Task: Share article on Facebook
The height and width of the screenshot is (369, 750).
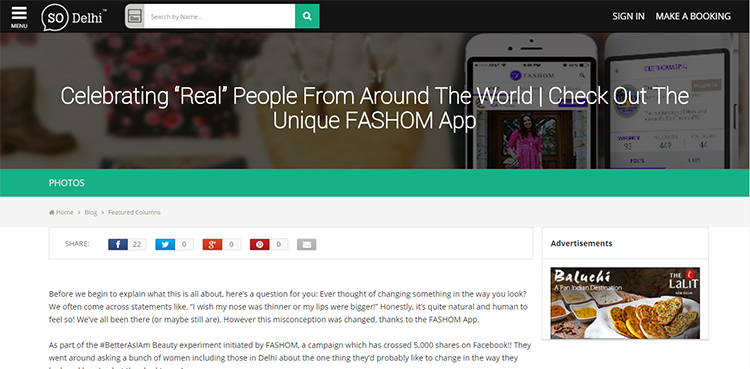Action: [x=118, y=245]
